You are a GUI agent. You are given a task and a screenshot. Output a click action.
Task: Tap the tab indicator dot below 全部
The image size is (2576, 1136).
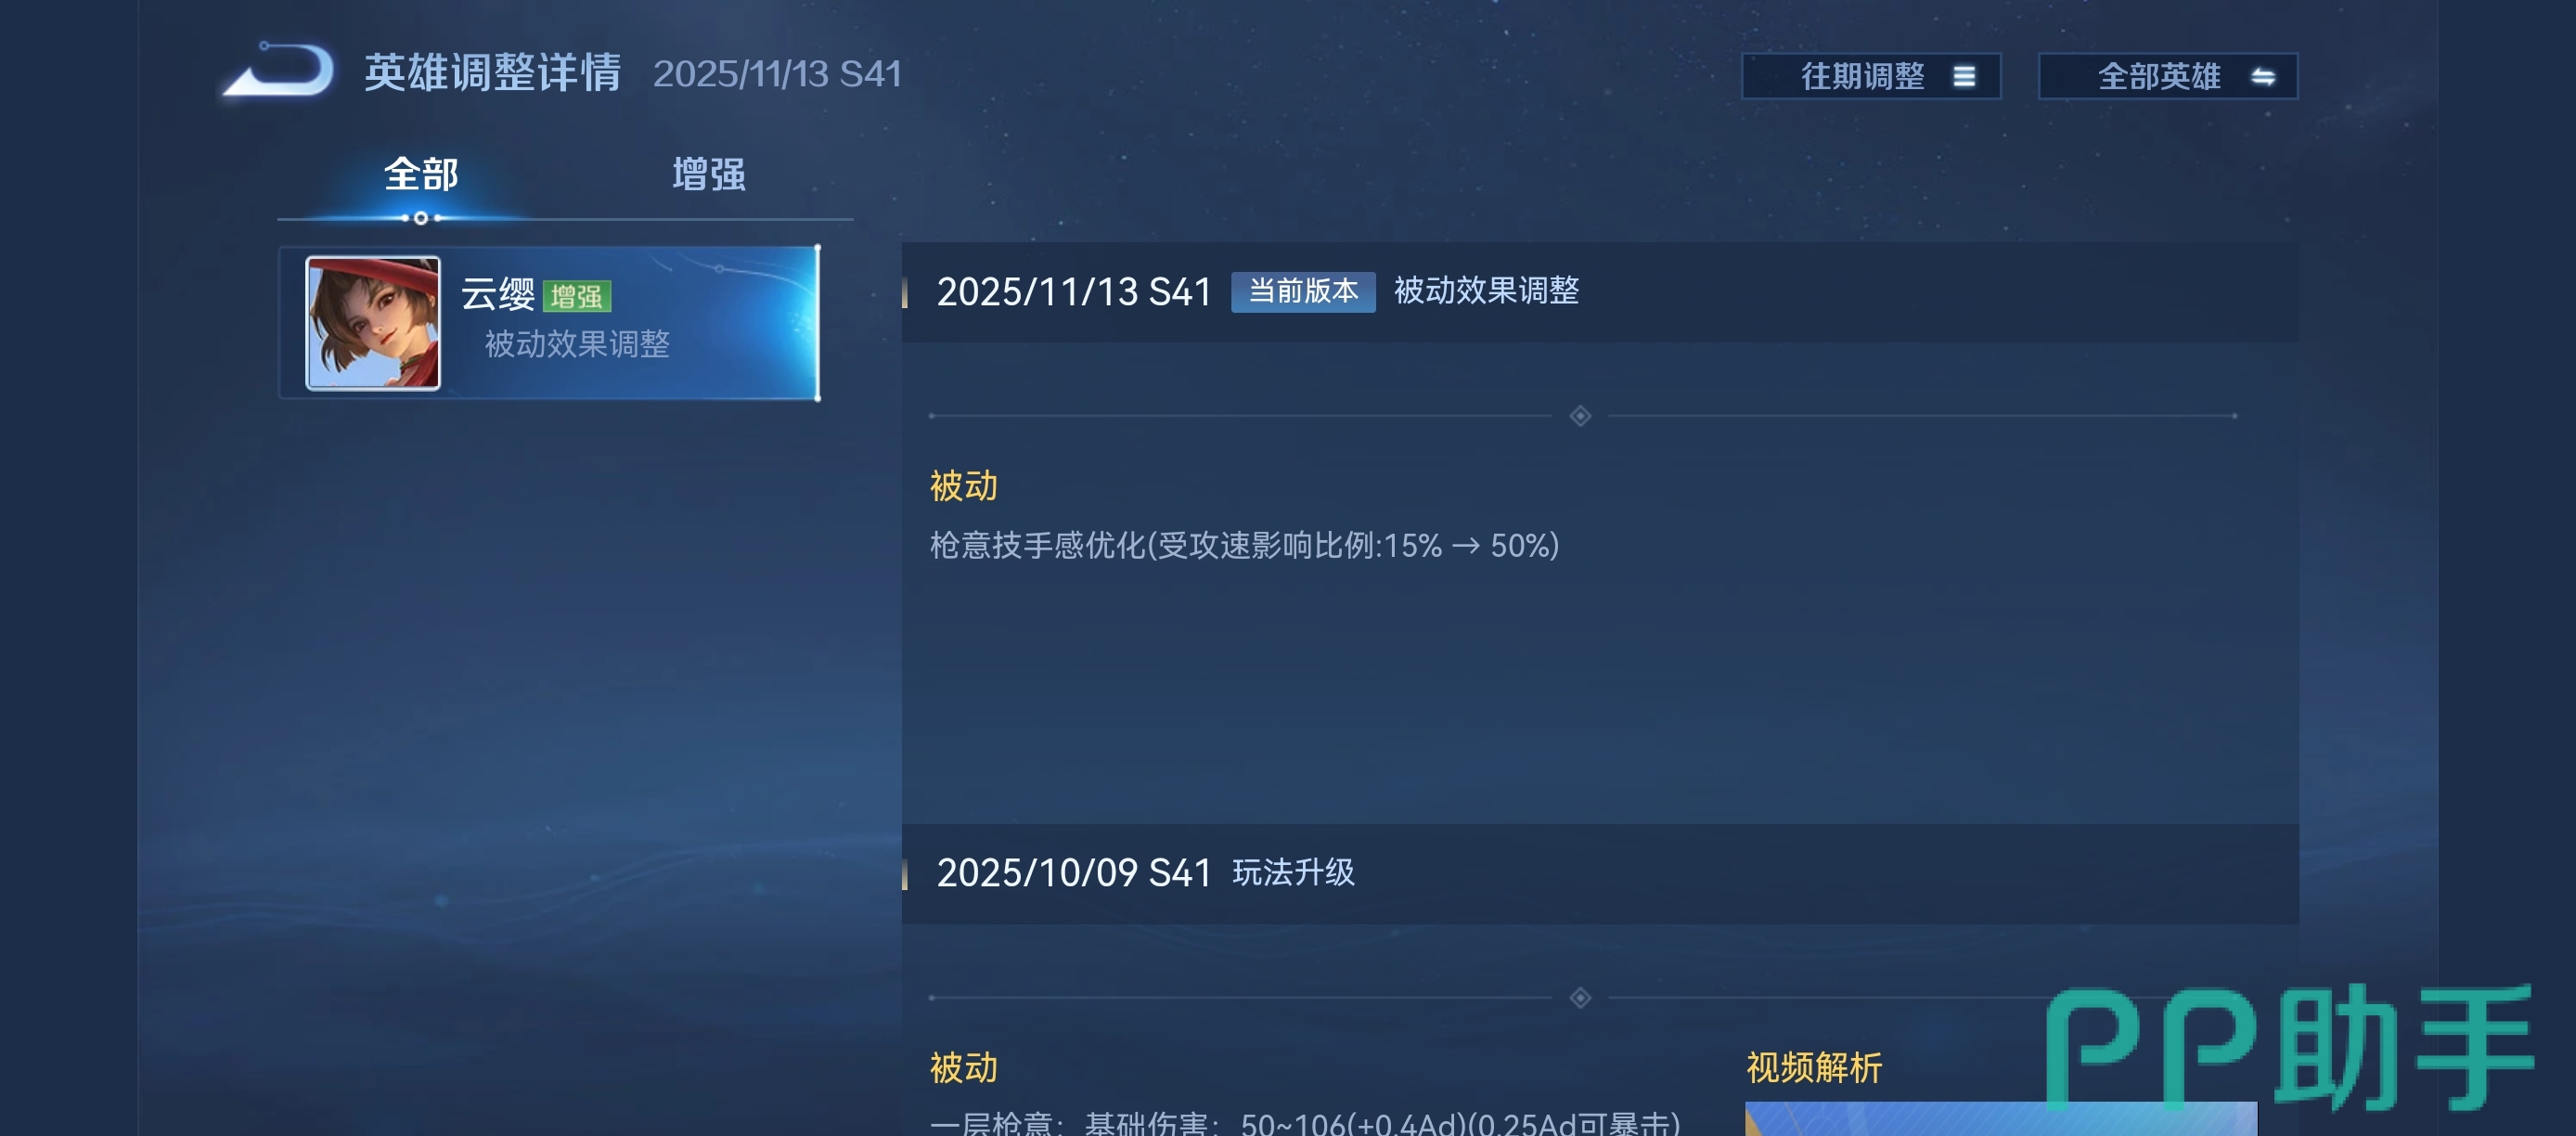[x=421, y=218]
